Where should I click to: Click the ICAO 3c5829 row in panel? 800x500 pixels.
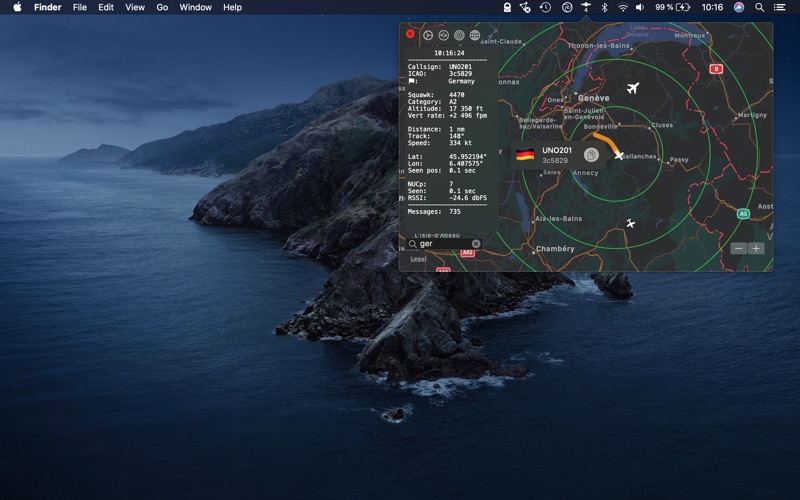coord(440,74)
